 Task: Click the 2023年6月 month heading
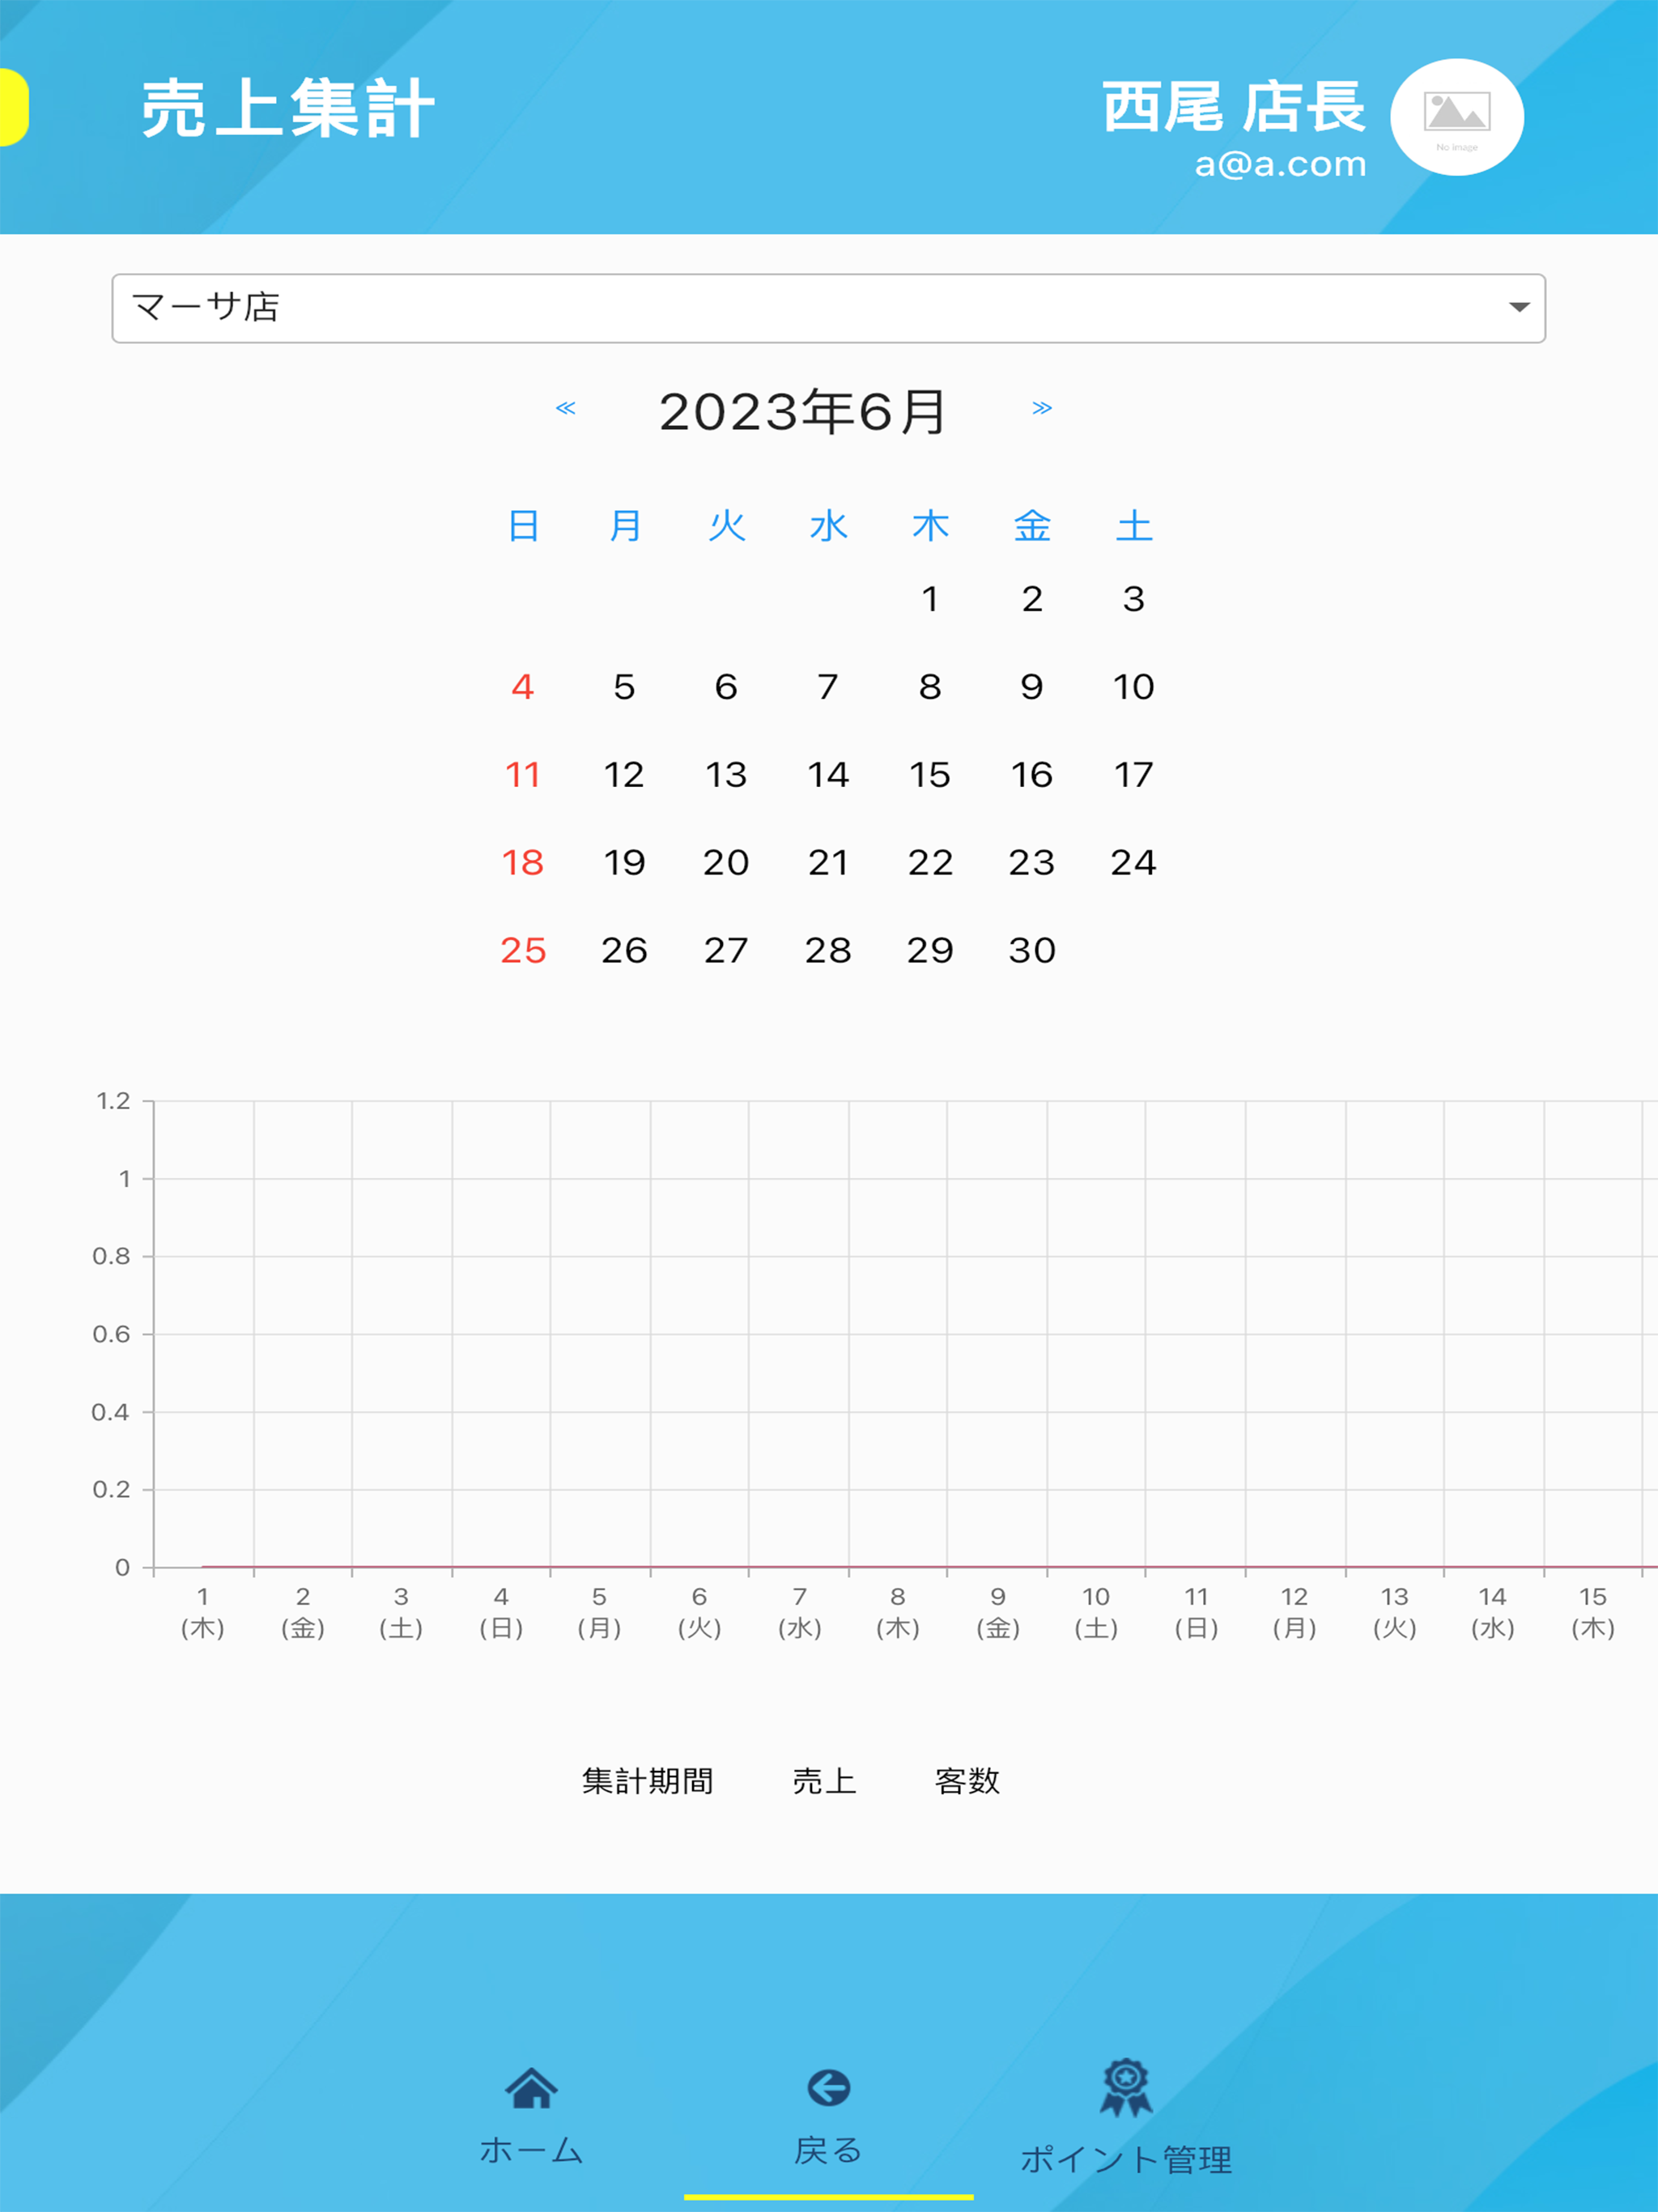(x=802, y=411)
